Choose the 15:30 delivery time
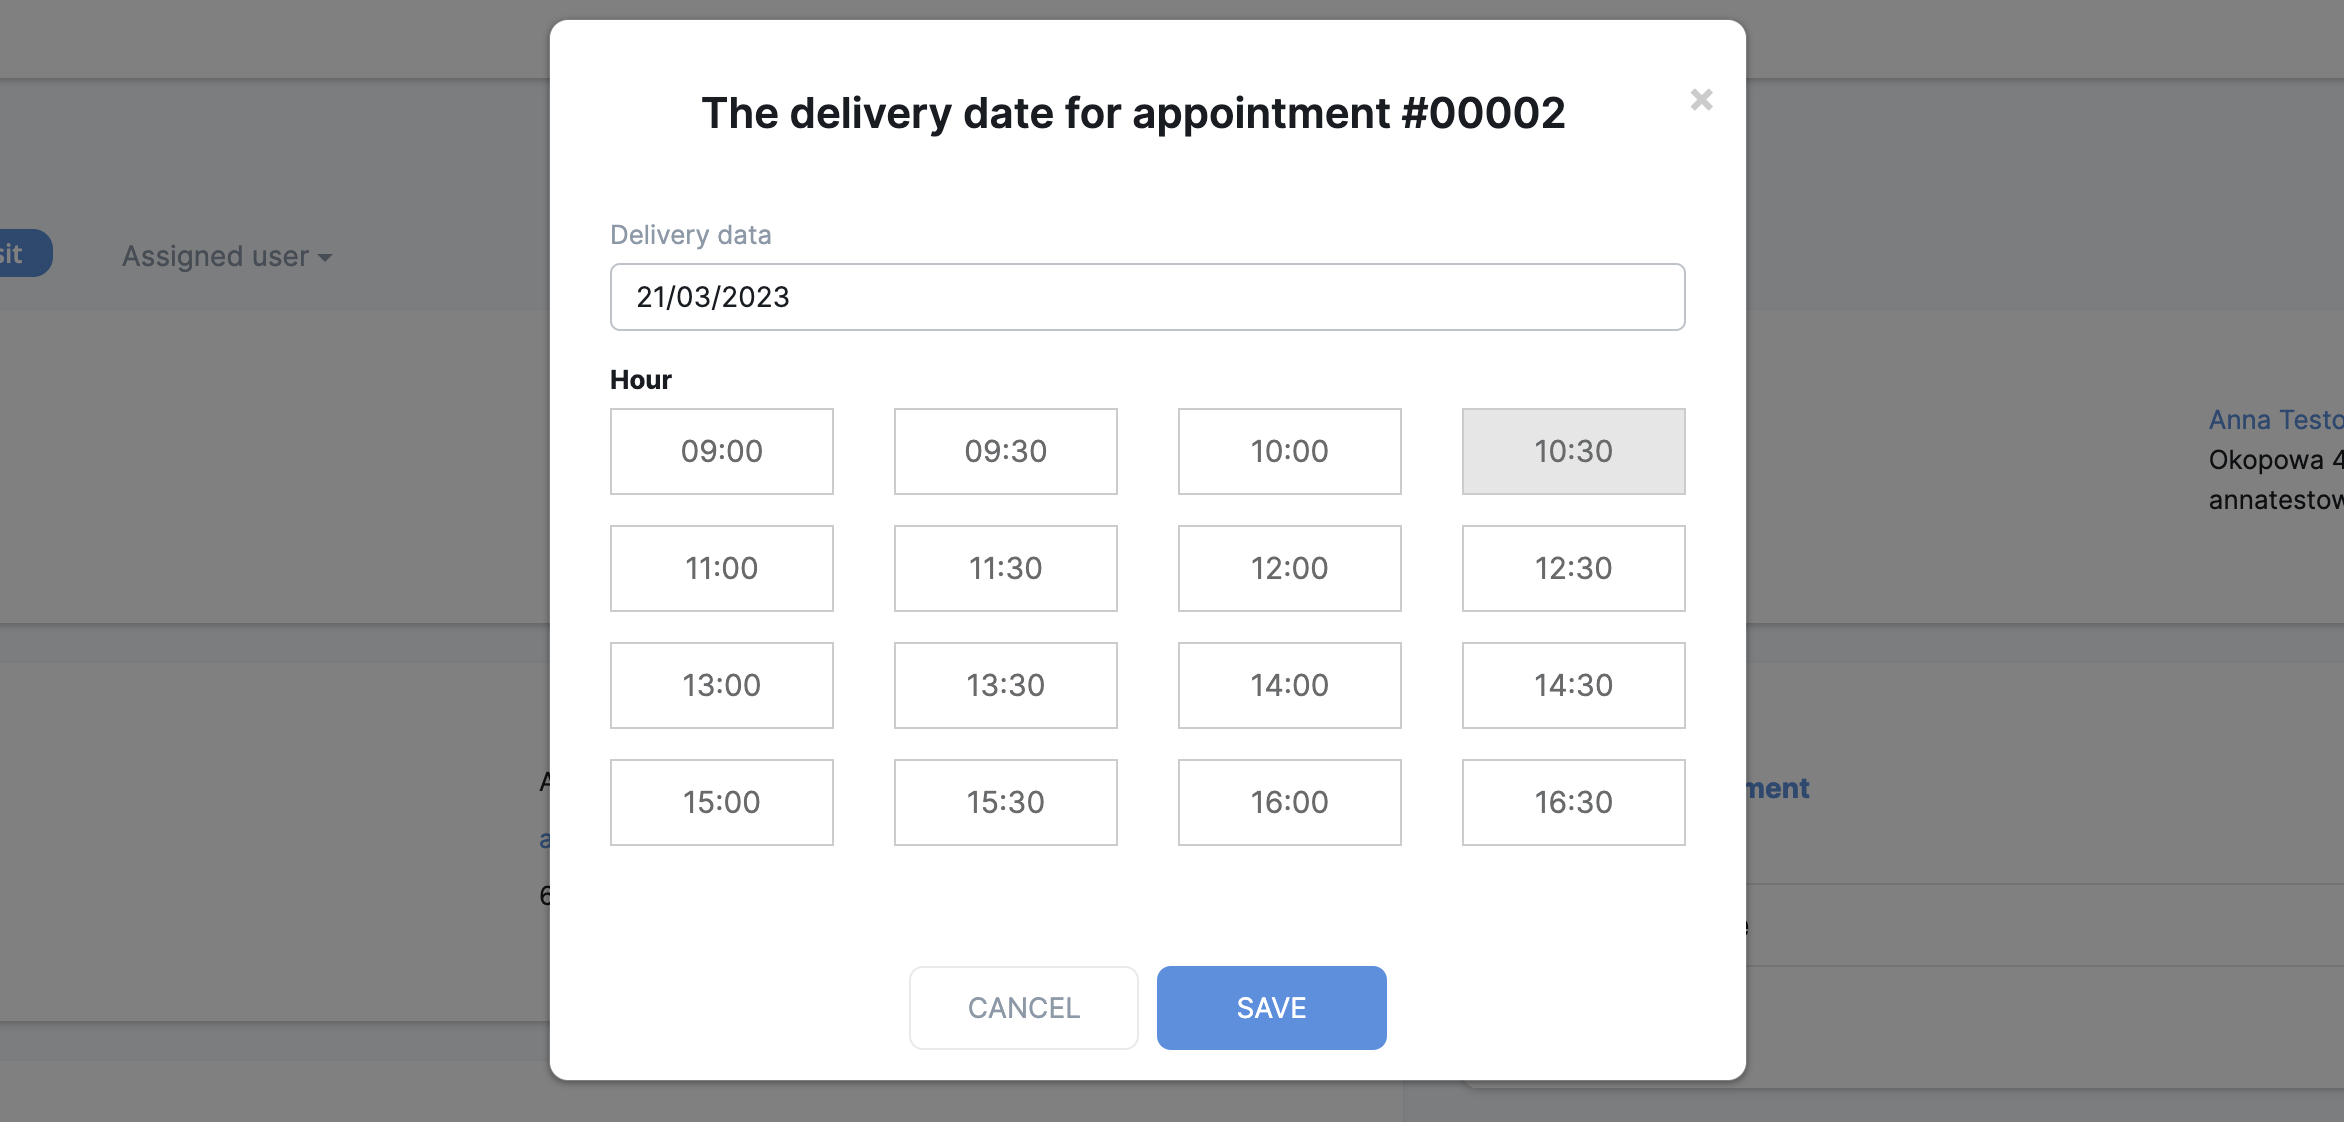The width and height of the screenshot is (2344, 1122). (x=1005, y=802)
